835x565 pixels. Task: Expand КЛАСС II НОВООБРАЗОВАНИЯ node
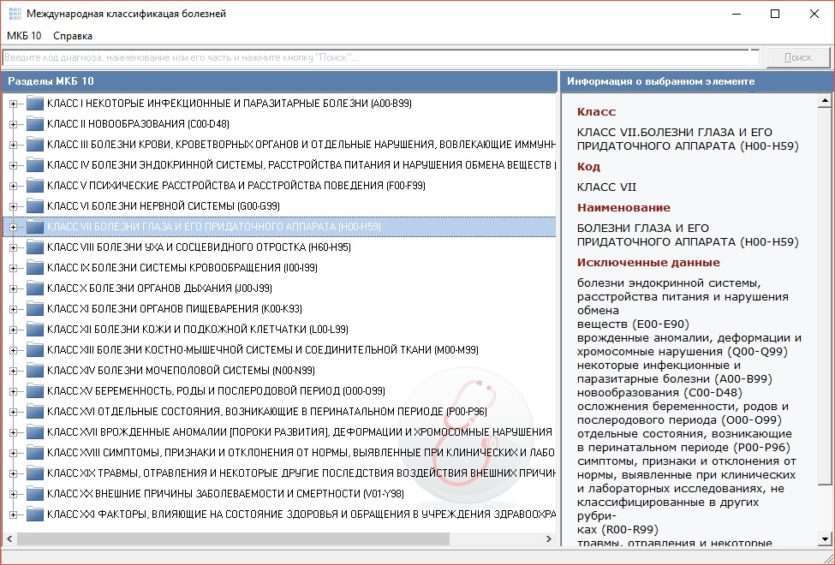[x=13, y=124]
